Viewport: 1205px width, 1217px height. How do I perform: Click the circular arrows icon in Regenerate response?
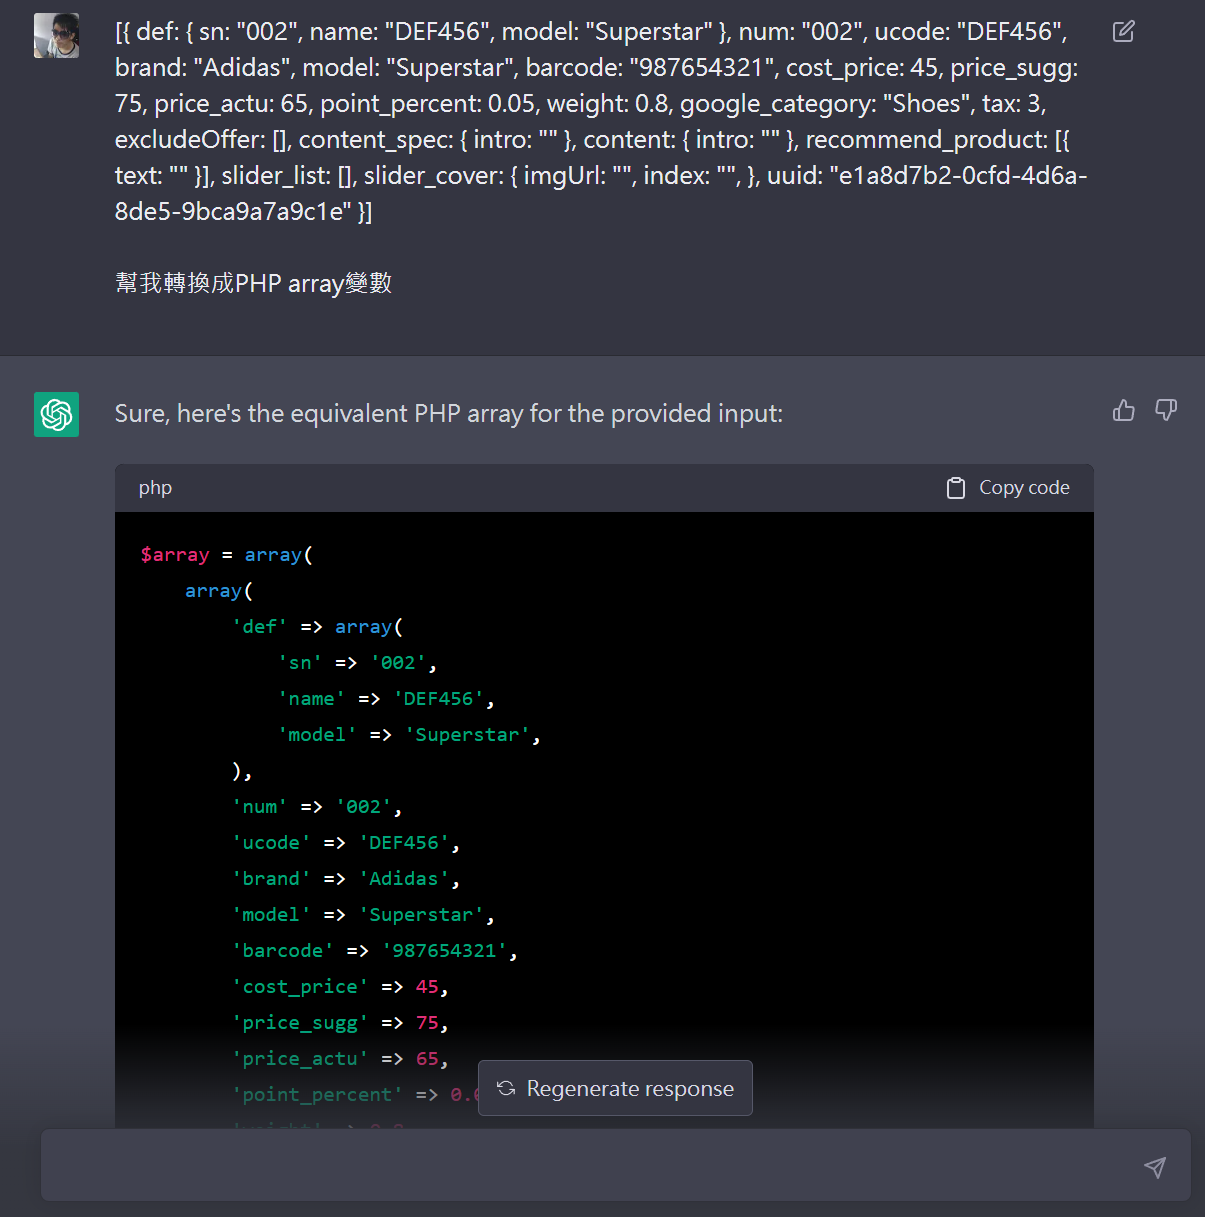pyautogui.click(x=506, y=1088)
